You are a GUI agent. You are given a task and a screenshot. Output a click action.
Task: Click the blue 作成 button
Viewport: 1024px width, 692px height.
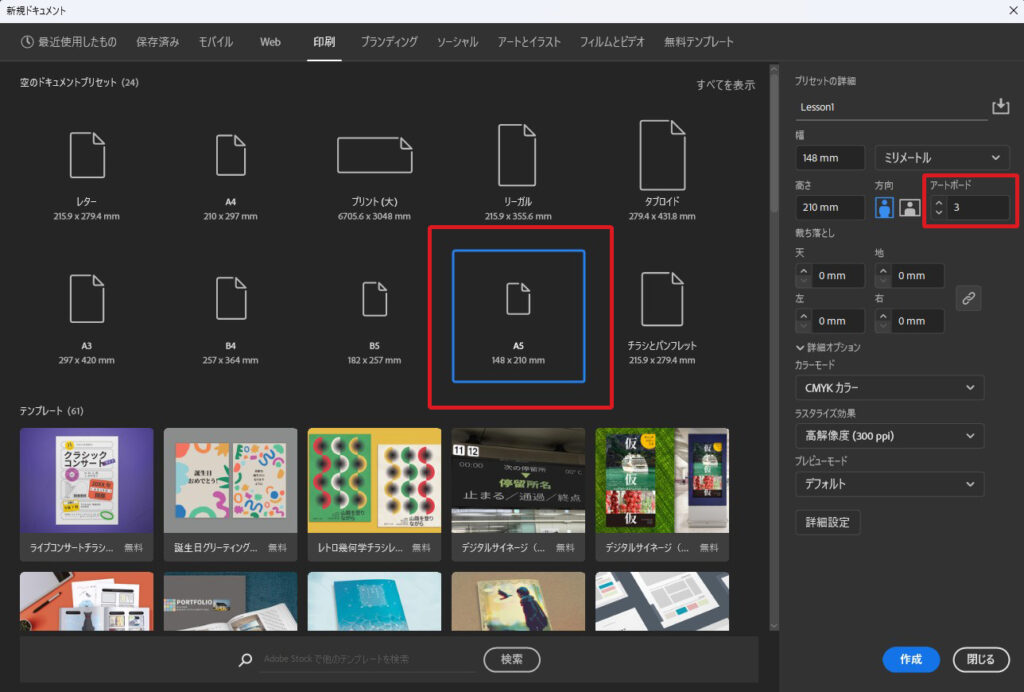click(x=910, y=659)
